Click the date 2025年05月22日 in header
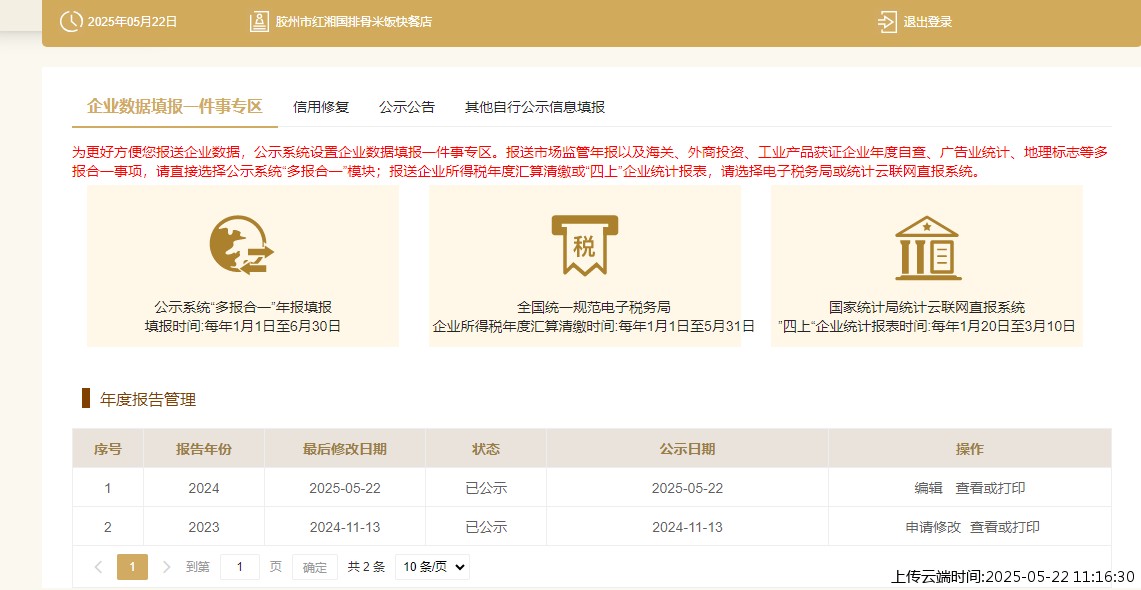The height and width of the screenshot is (590, 1141). (x=132, y=22)
